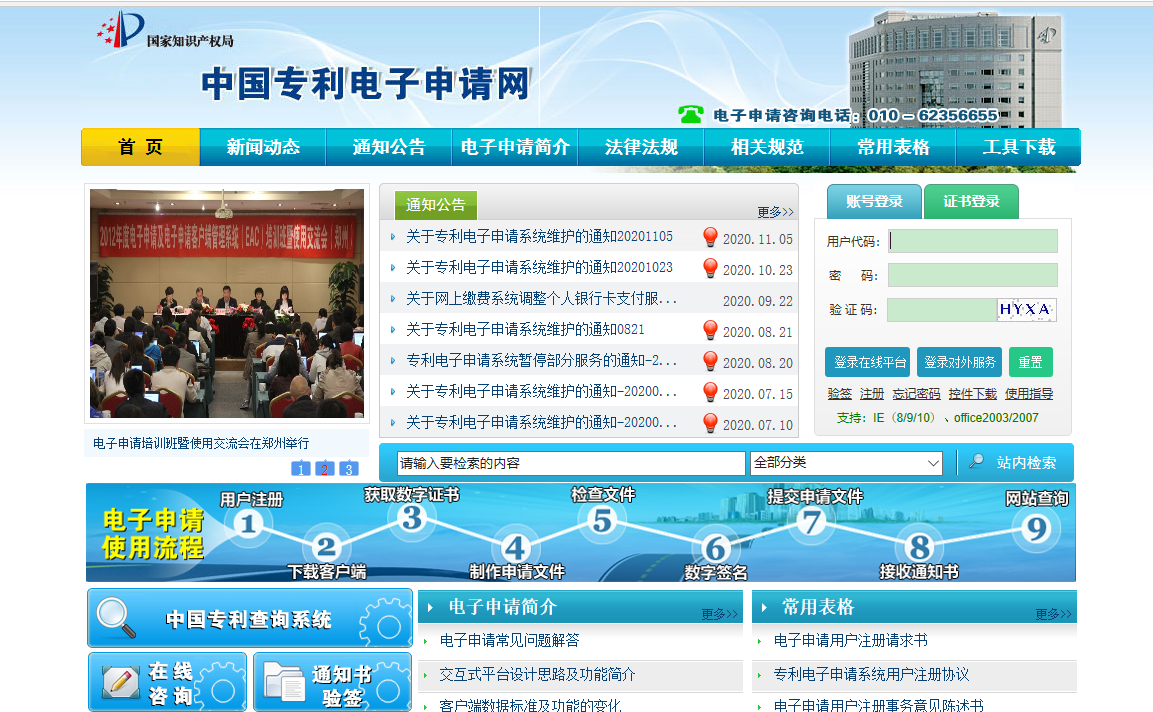This screenshot has width=1153, height=712.
Task: Open 电子申请常见问题解答 link
Action: (x=509, y=641)
